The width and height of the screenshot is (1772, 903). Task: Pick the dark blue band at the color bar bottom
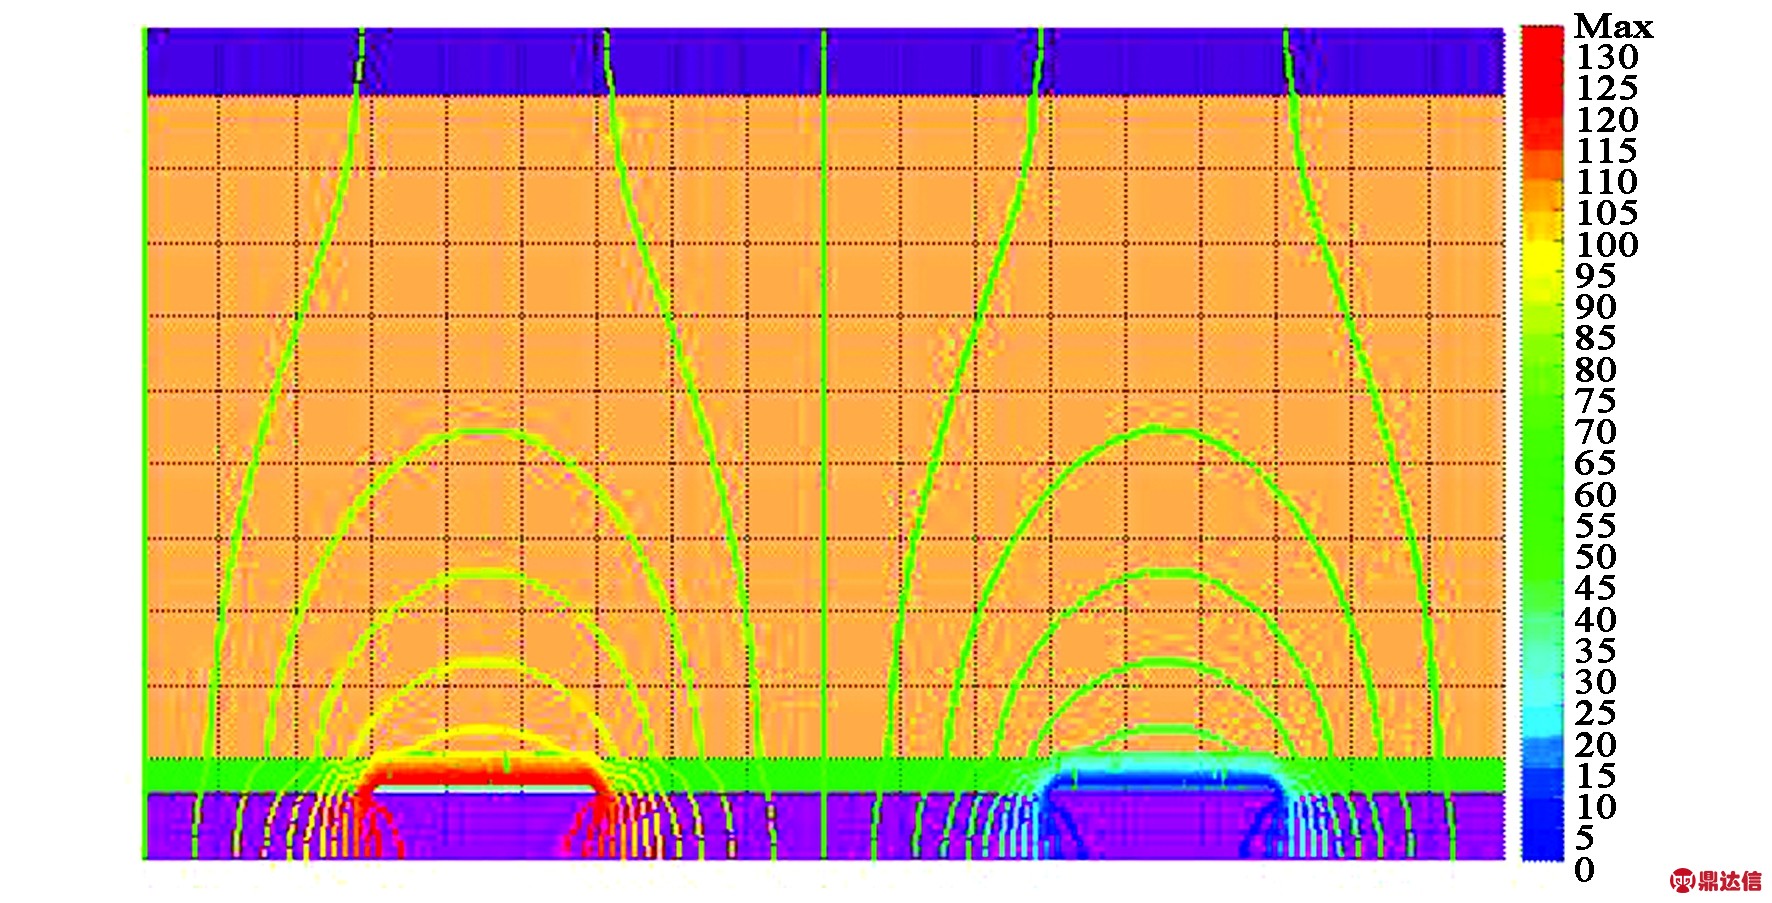[1542, 830]
